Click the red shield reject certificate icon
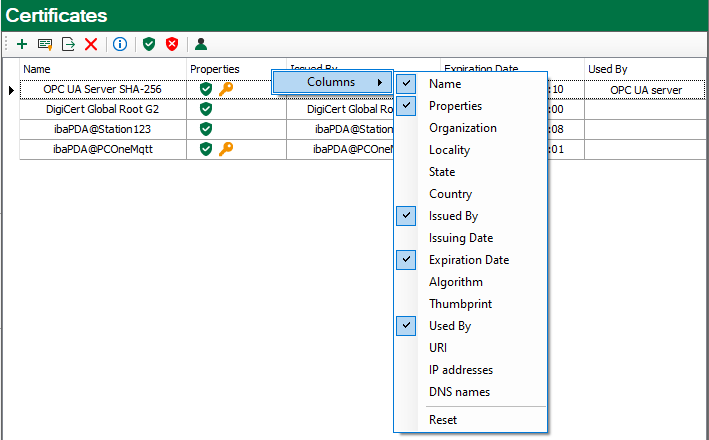This screenshot has height=440, width=709. click(x=172, y=44)
